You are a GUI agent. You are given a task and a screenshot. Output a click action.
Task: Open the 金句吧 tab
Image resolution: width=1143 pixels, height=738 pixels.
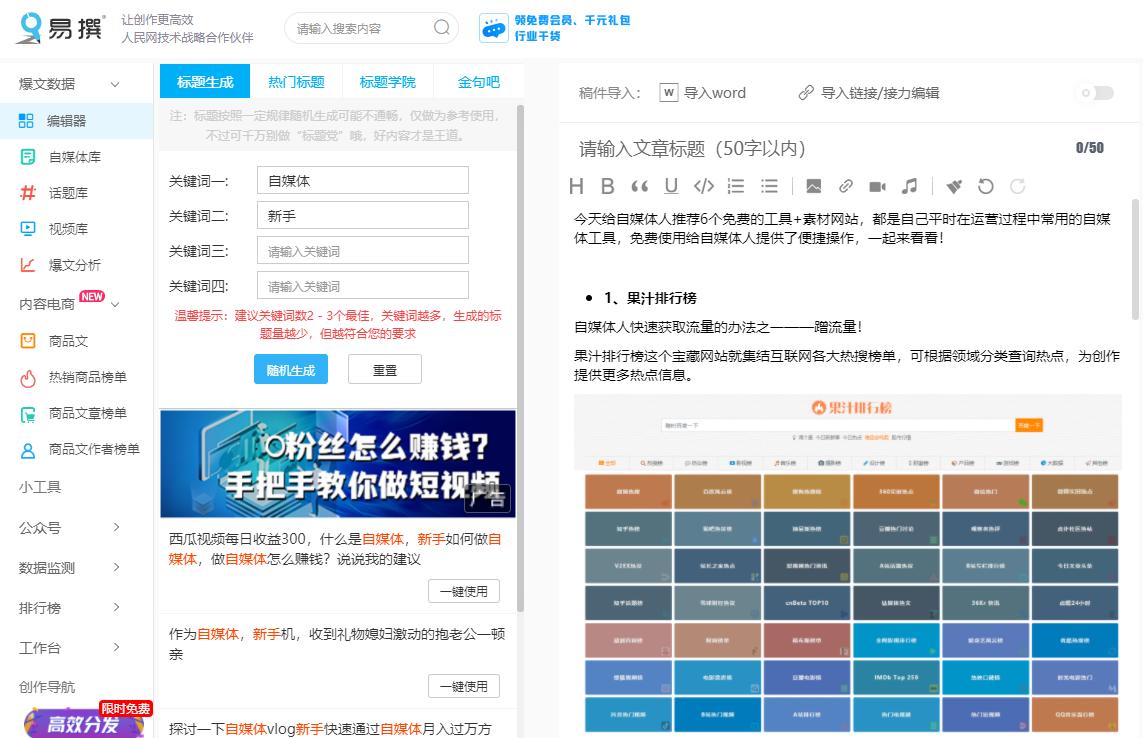point(477,80)
